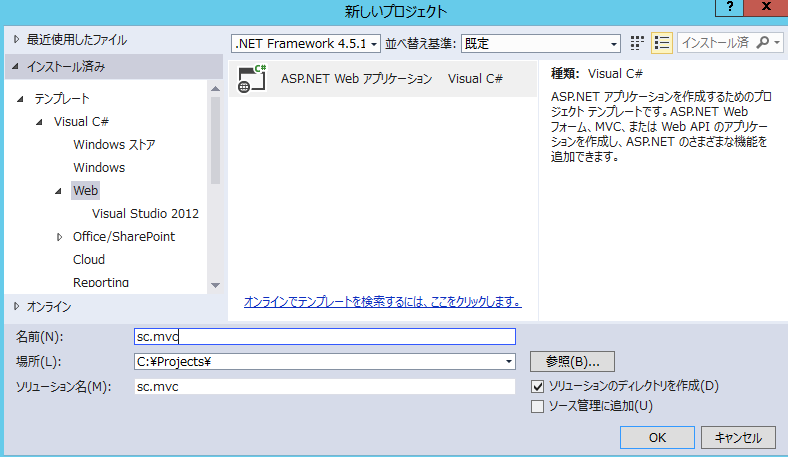Click the template tree scrollbar thumb

point(216,141)
